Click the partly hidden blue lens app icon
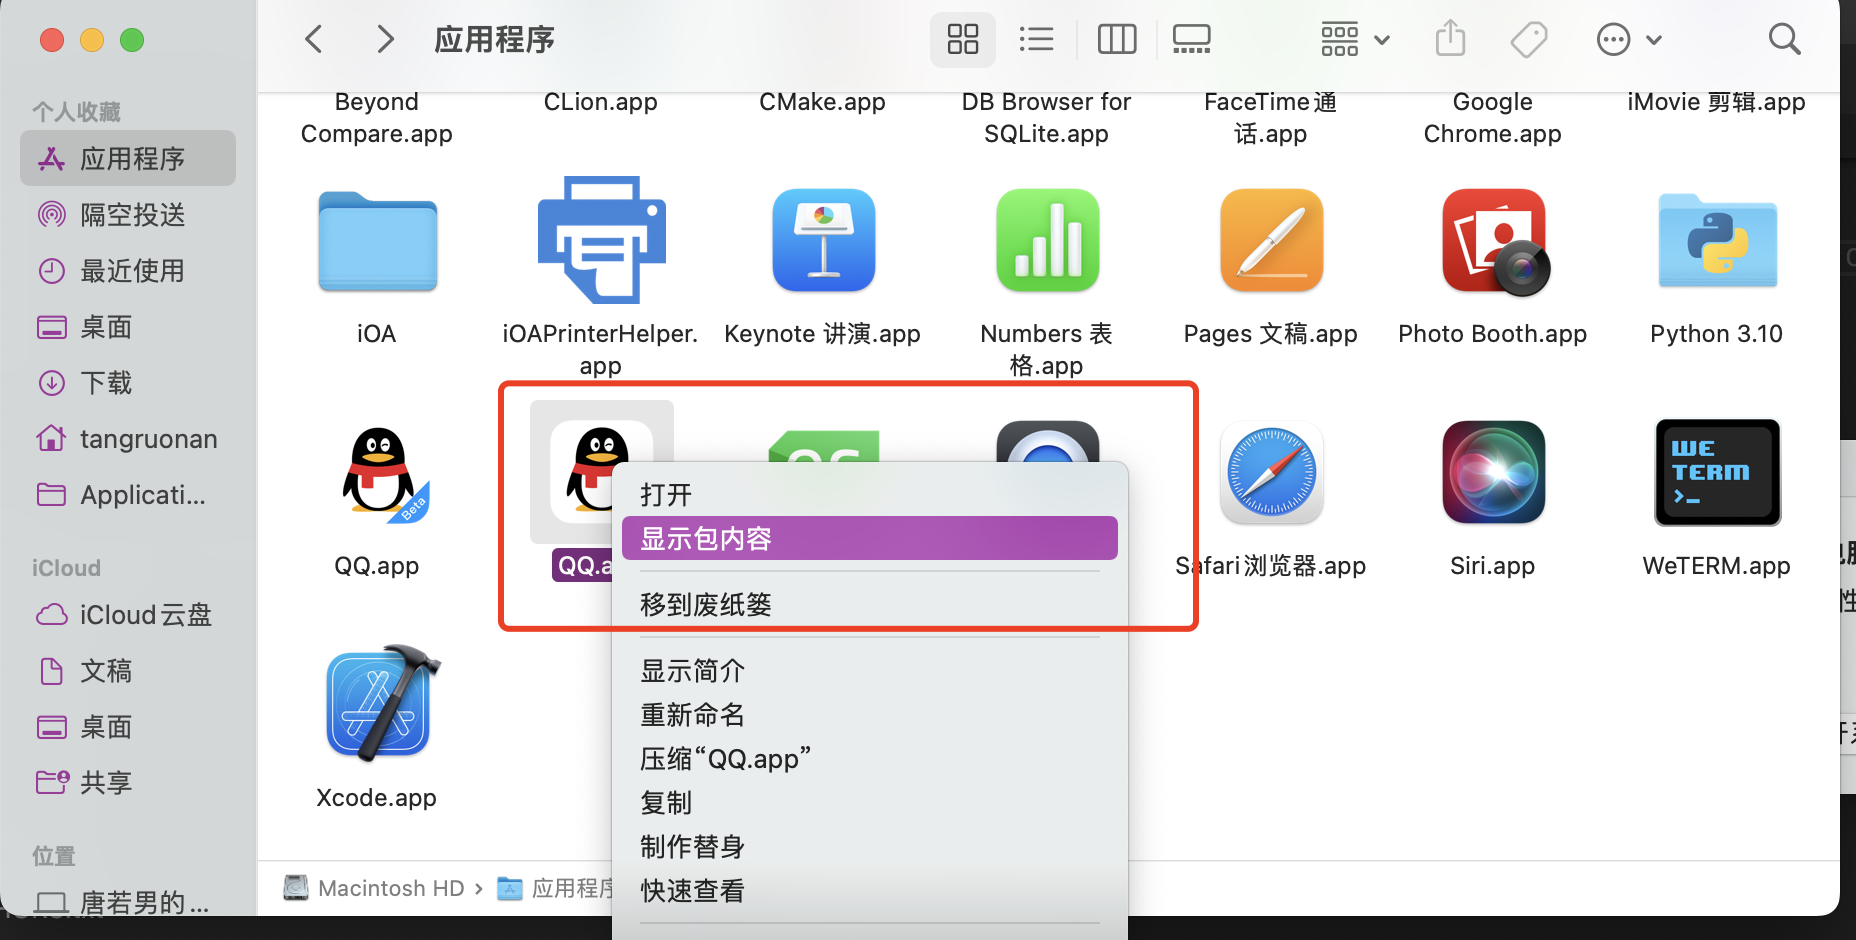Viewport: 1856px width, 940px height. [x=1048, y=441]
